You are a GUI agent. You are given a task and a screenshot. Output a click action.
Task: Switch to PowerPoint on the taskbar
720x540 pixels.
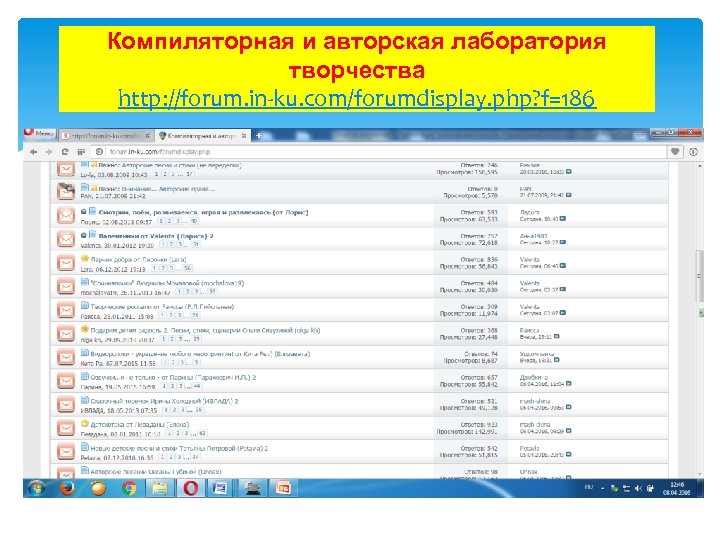coord(283,488)
